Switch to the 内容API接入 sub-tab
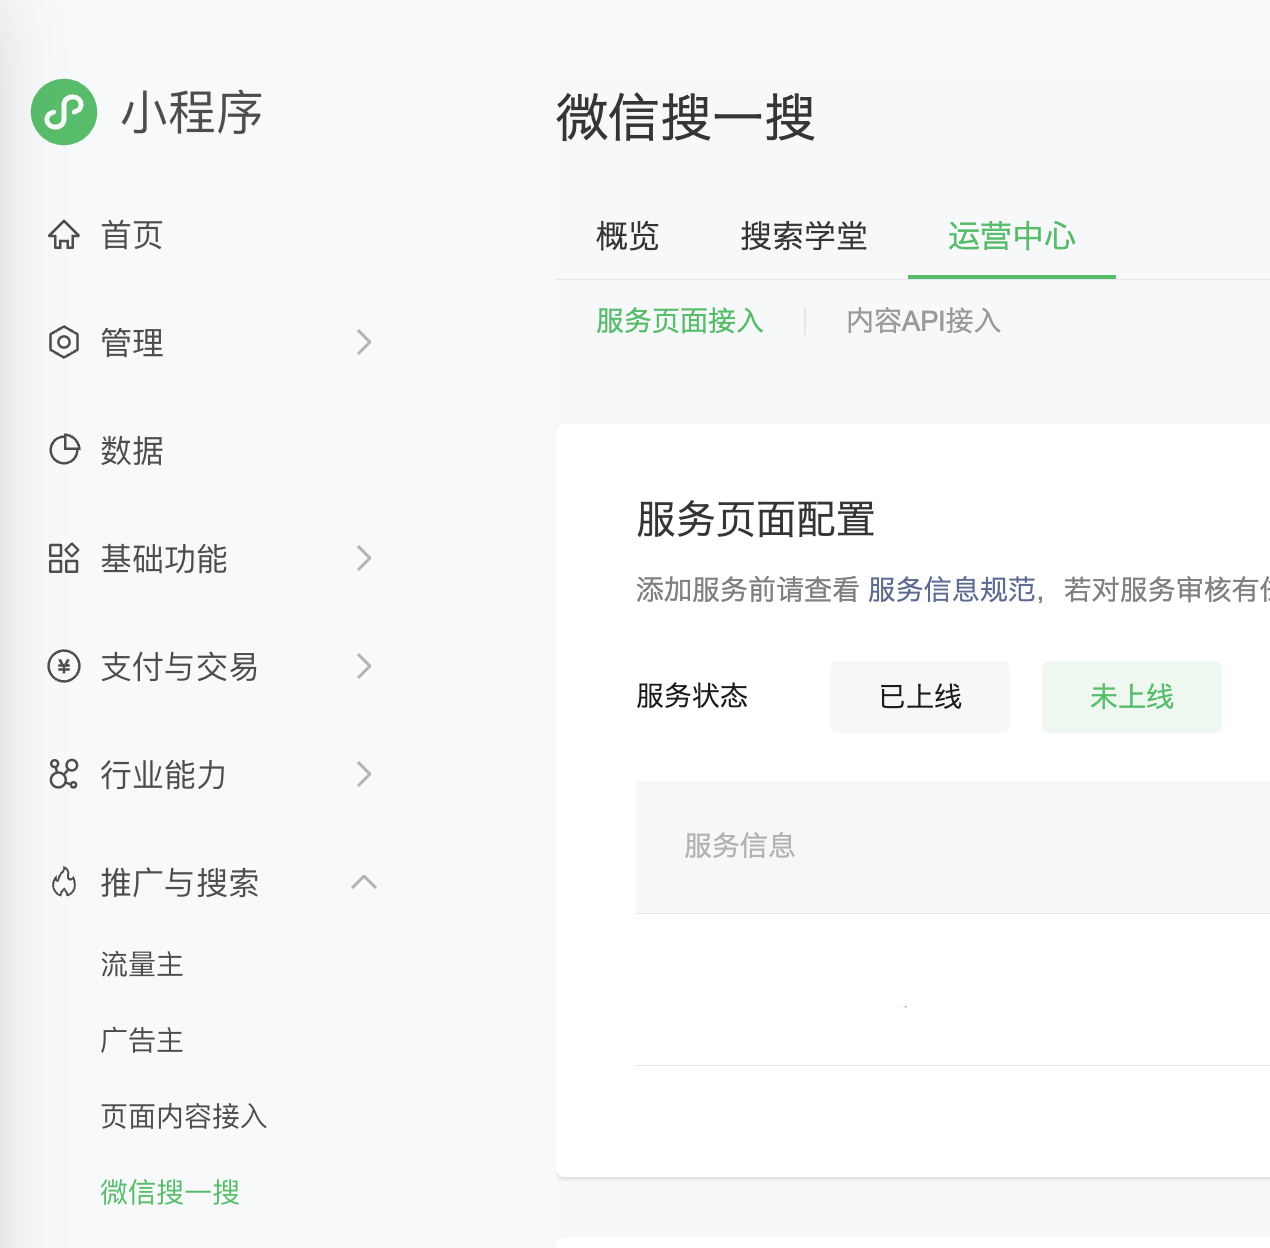Image resolution: width=1270 pixels, height=1248 pixels. point(923,320)
